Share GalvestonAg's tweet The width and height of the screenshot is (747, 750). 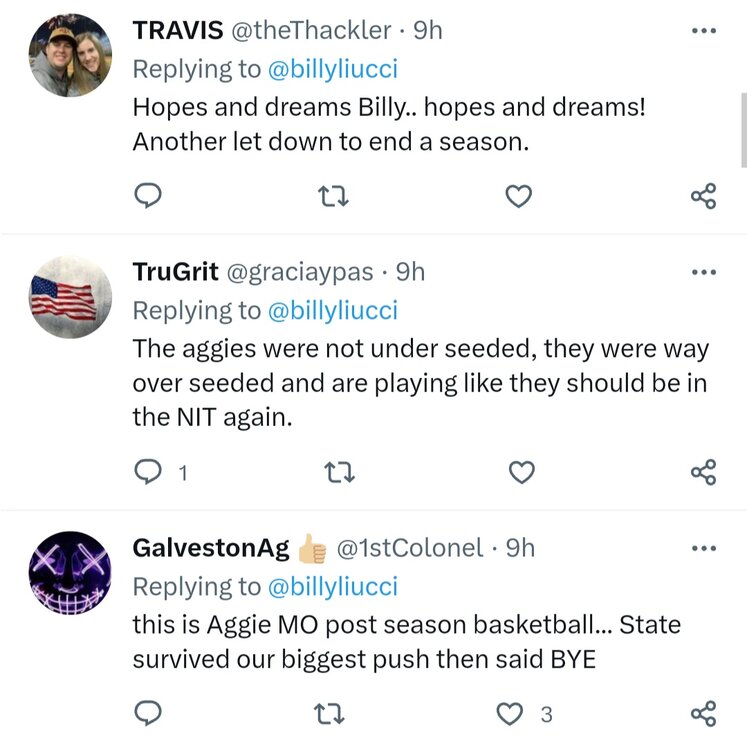(704, 713)
